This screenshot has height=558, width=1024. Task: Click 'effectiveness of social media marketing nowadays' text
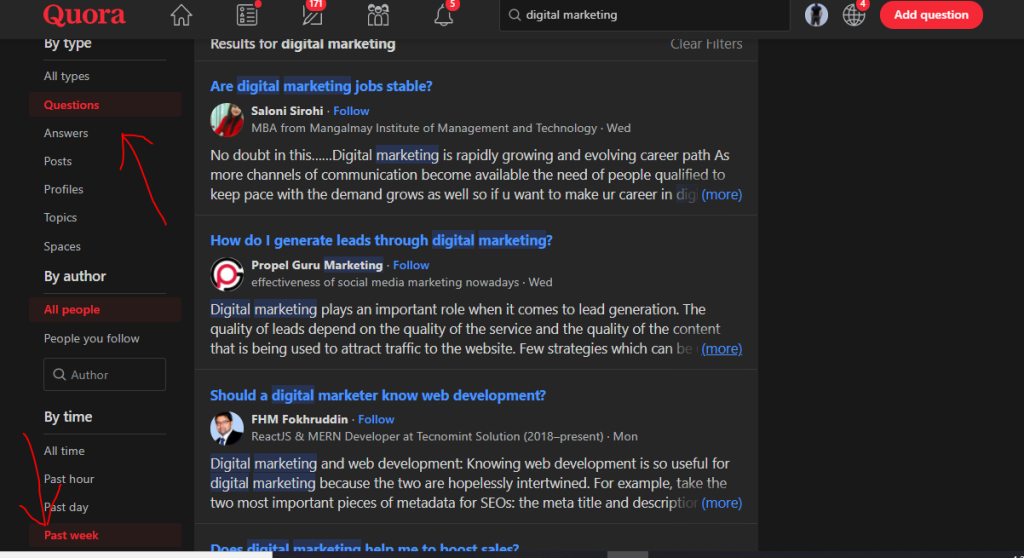385,282
